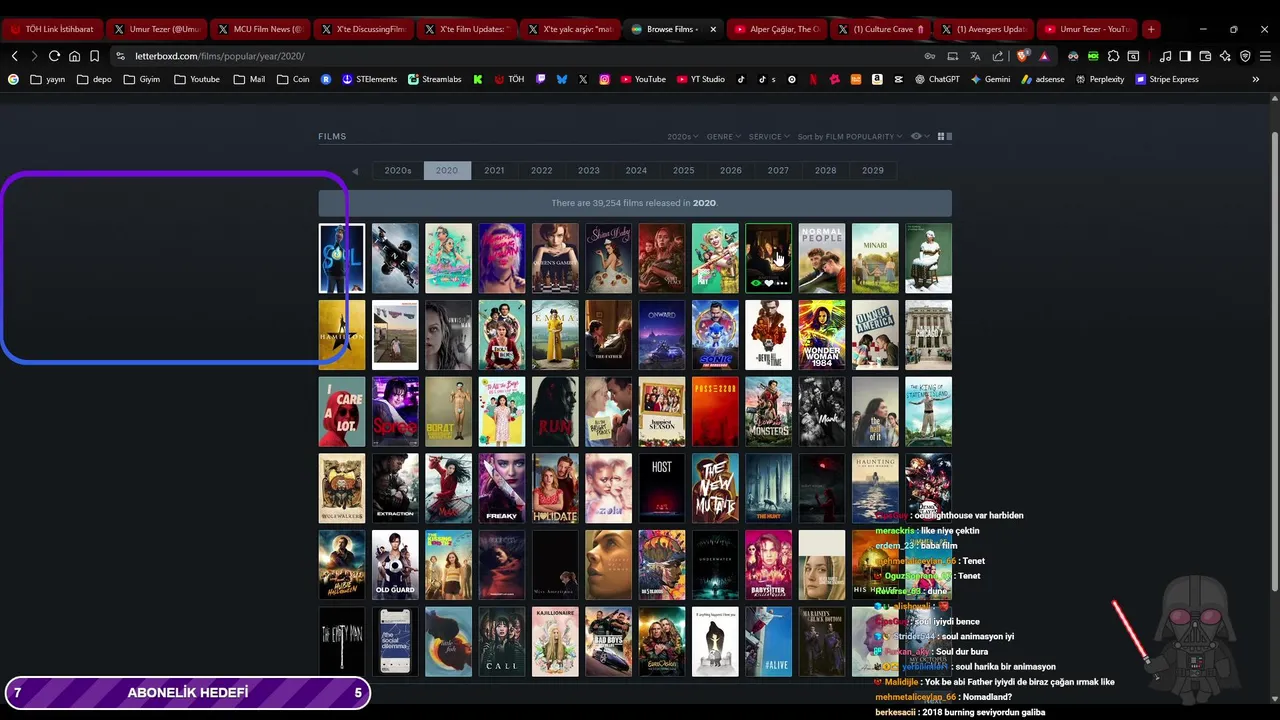Open the 2020s decade dropdown
This screenshot has height=720, width=1280.
point(682,136)
